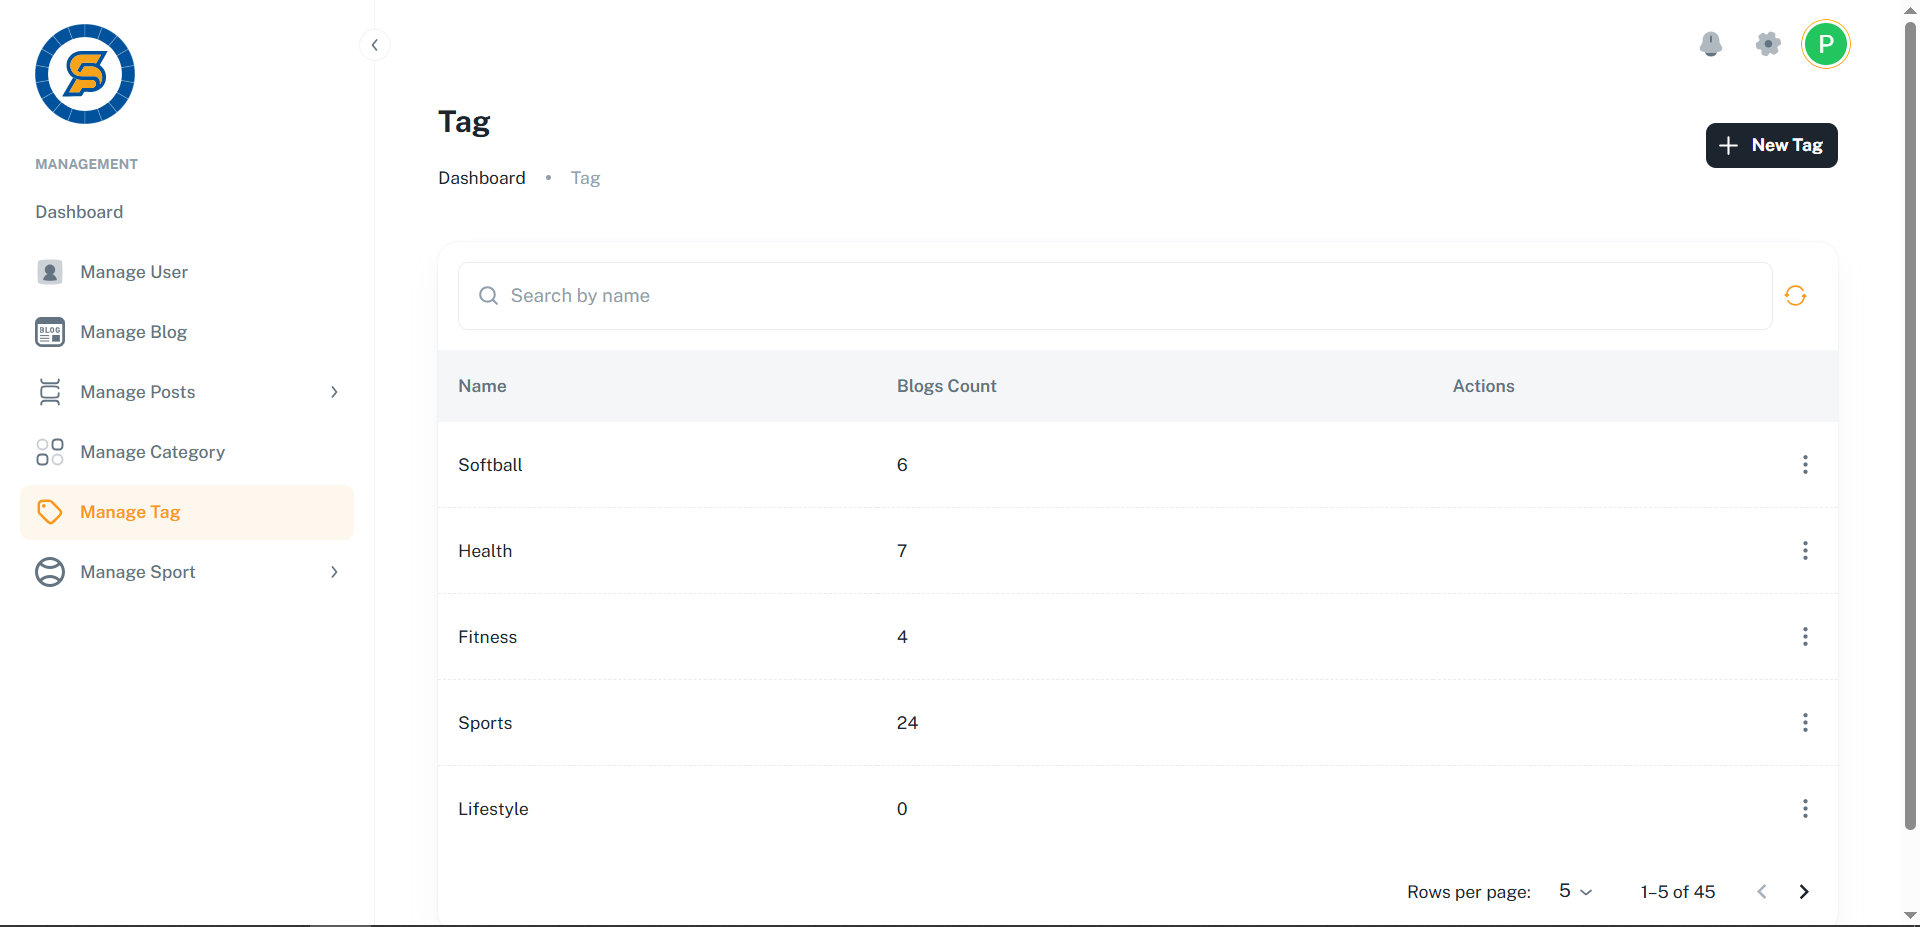Go to next page of tags
Image resolution: width=1920 pixels, height=927 pixels.
tap(1804, 892)
